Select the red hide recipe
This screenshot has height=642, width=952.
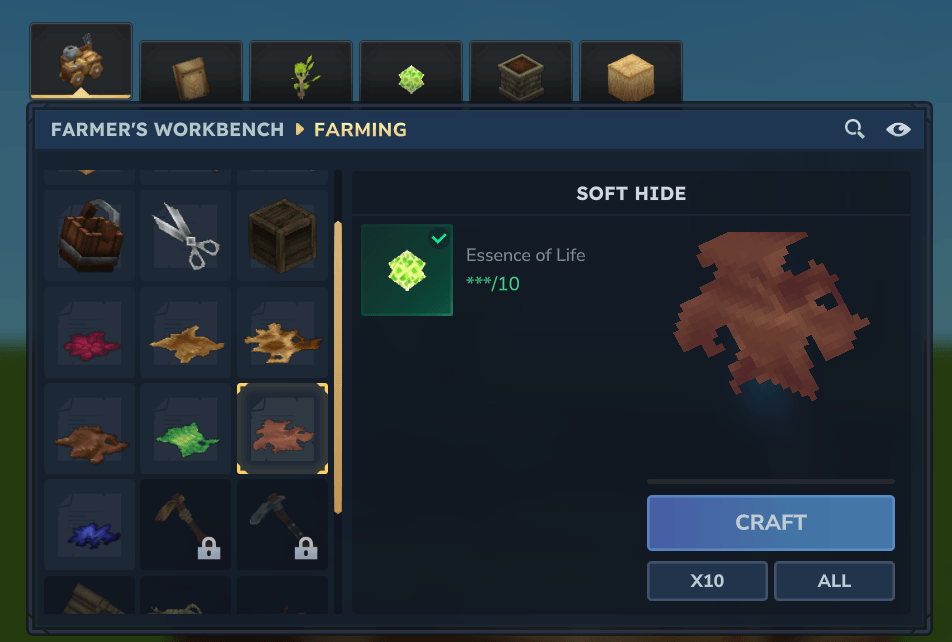[x=89, y=332]
